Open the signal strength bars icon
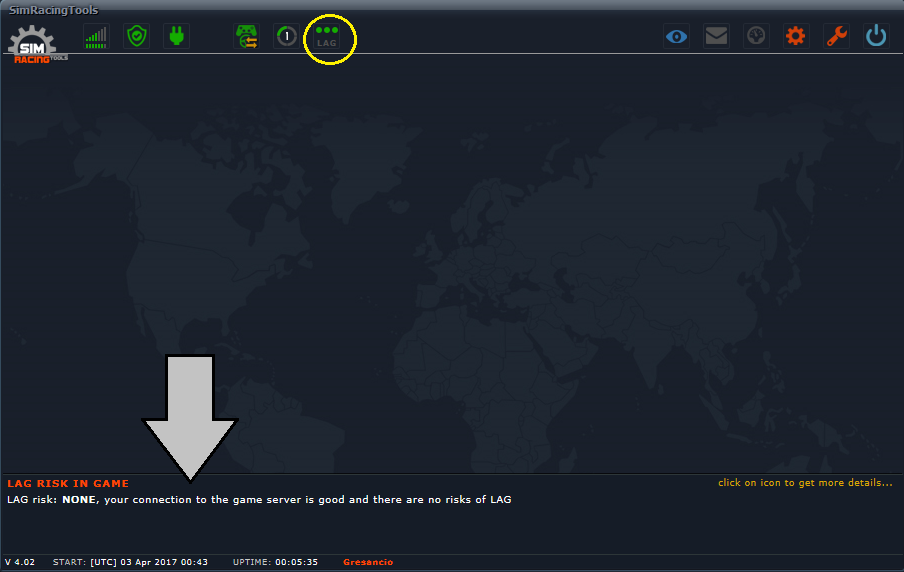This screenshot has width=904, height=572. tap(96, 36)
